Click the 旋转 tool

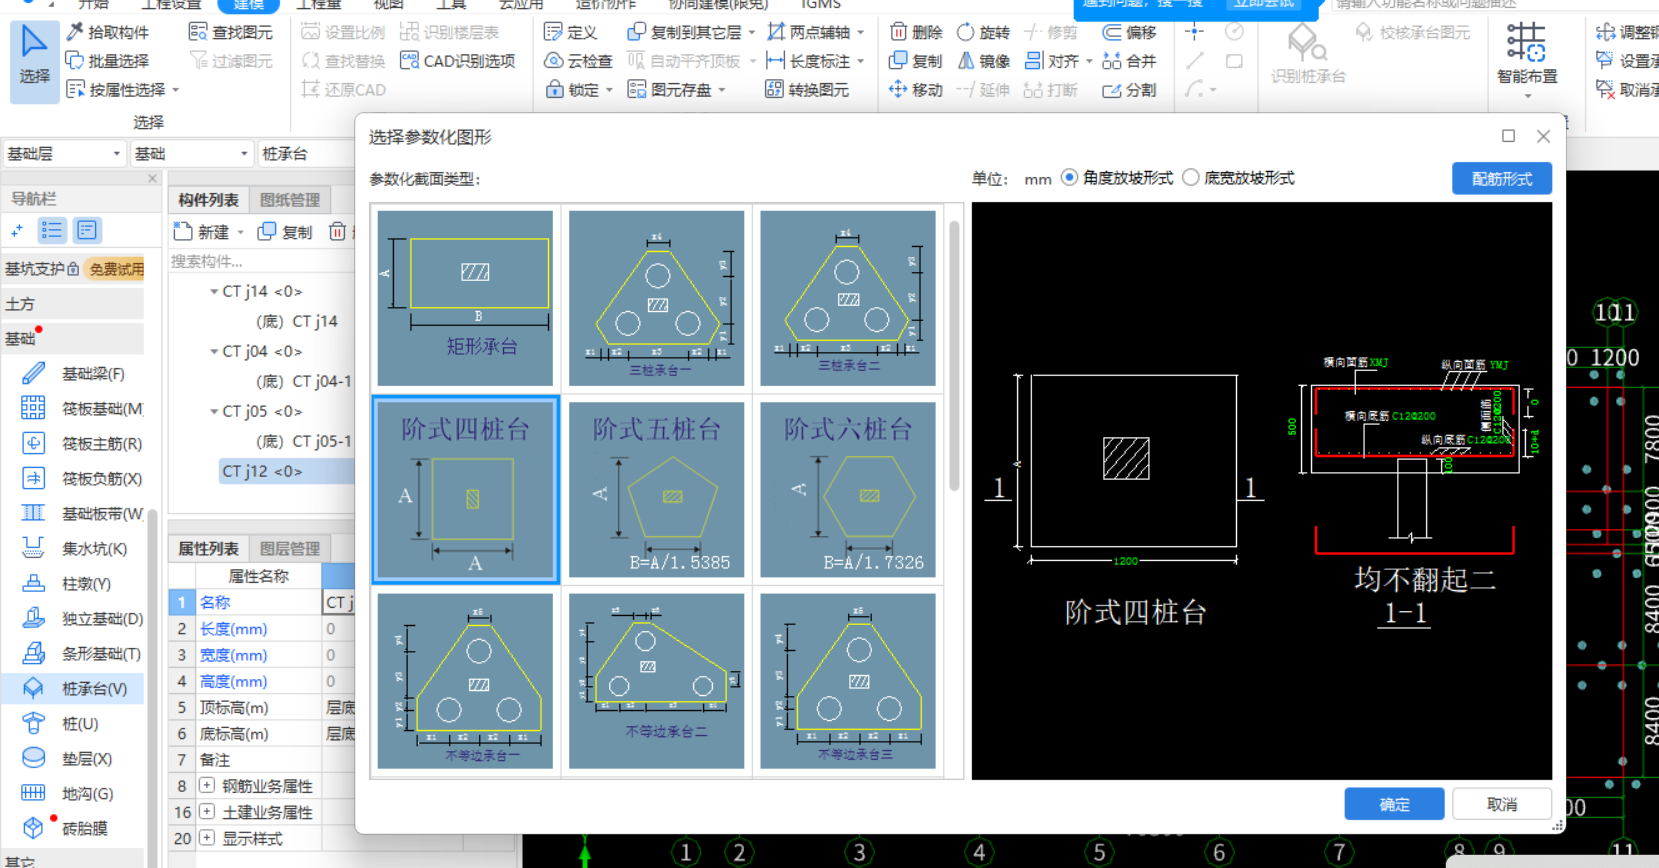(x=984, y=32)
